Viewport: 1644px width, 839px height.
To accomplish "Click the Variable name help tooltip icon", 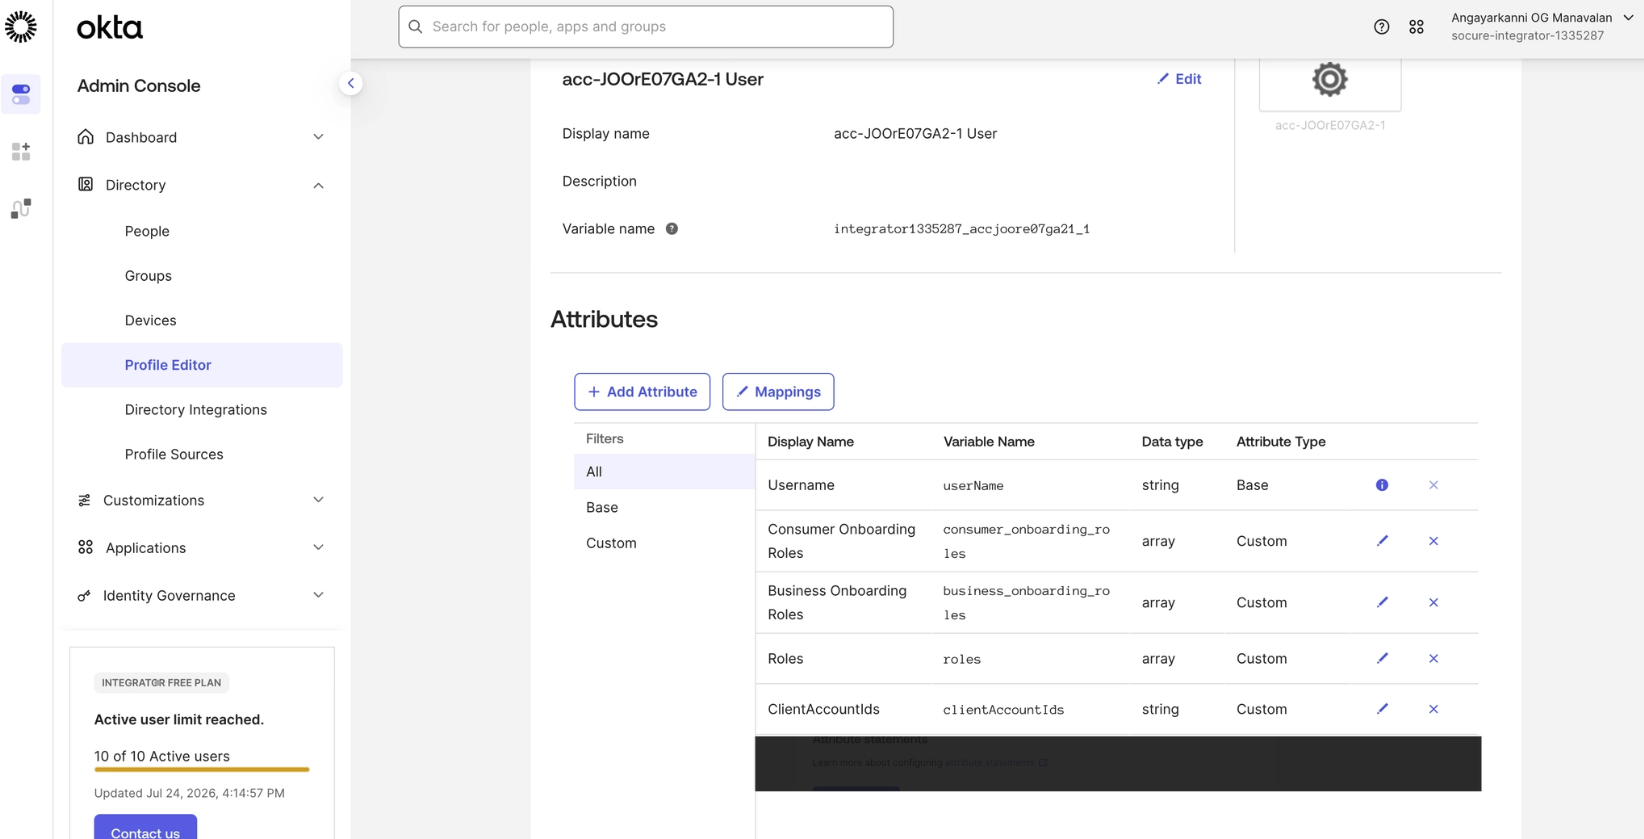I will 672,229.
